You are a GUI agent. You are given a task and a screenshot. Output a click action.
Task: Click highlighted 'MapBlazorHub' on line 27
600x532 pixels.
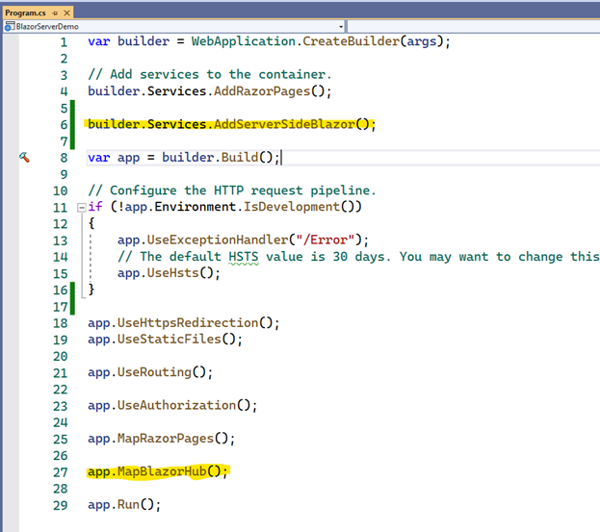pyautogui.click(x=161, y=472)
